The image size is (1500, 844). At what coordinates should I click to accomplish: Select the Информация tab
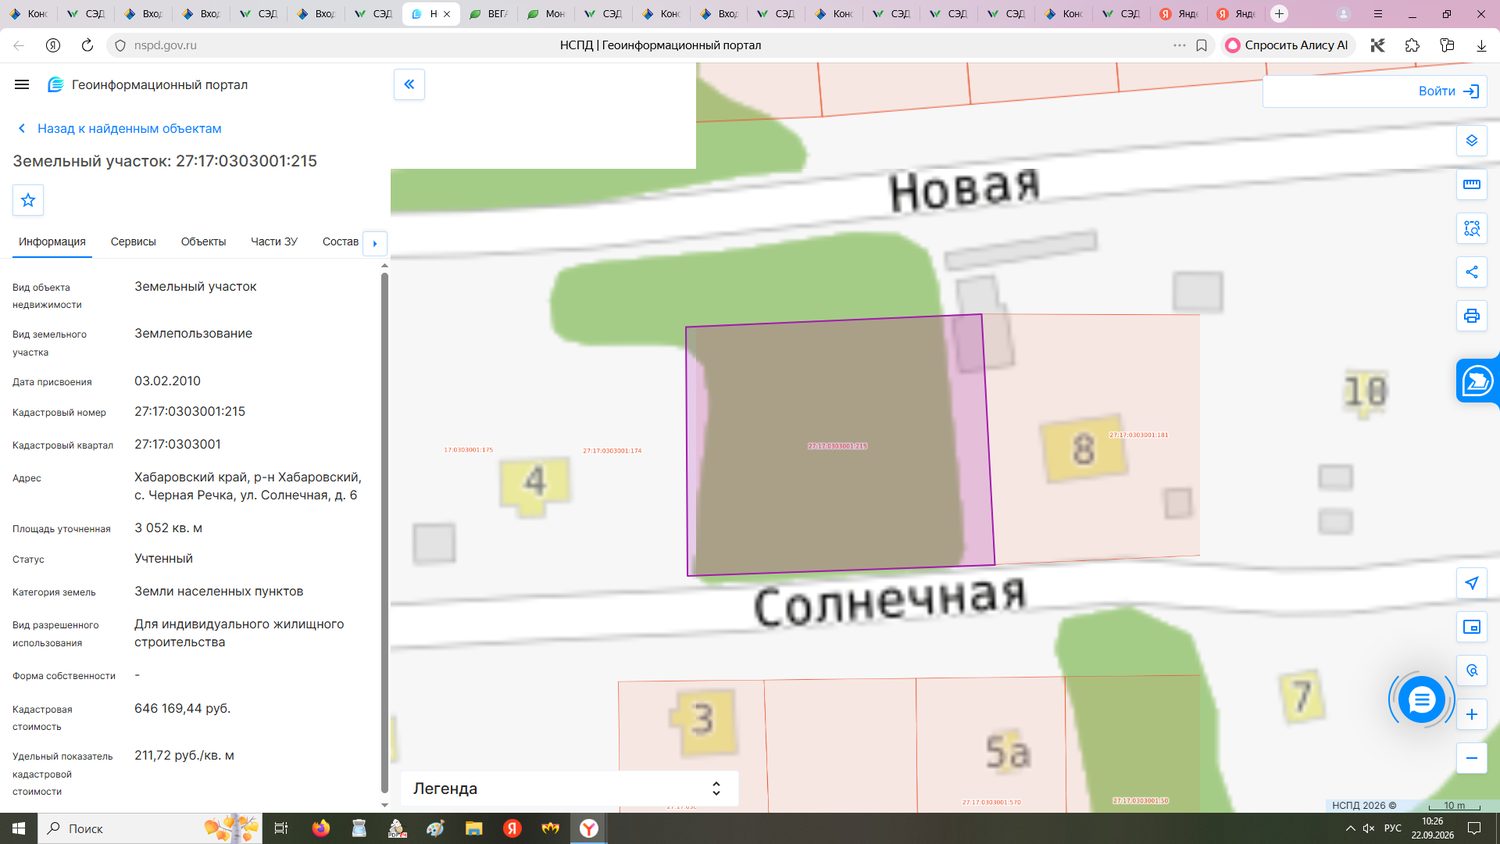pos(52,242)
